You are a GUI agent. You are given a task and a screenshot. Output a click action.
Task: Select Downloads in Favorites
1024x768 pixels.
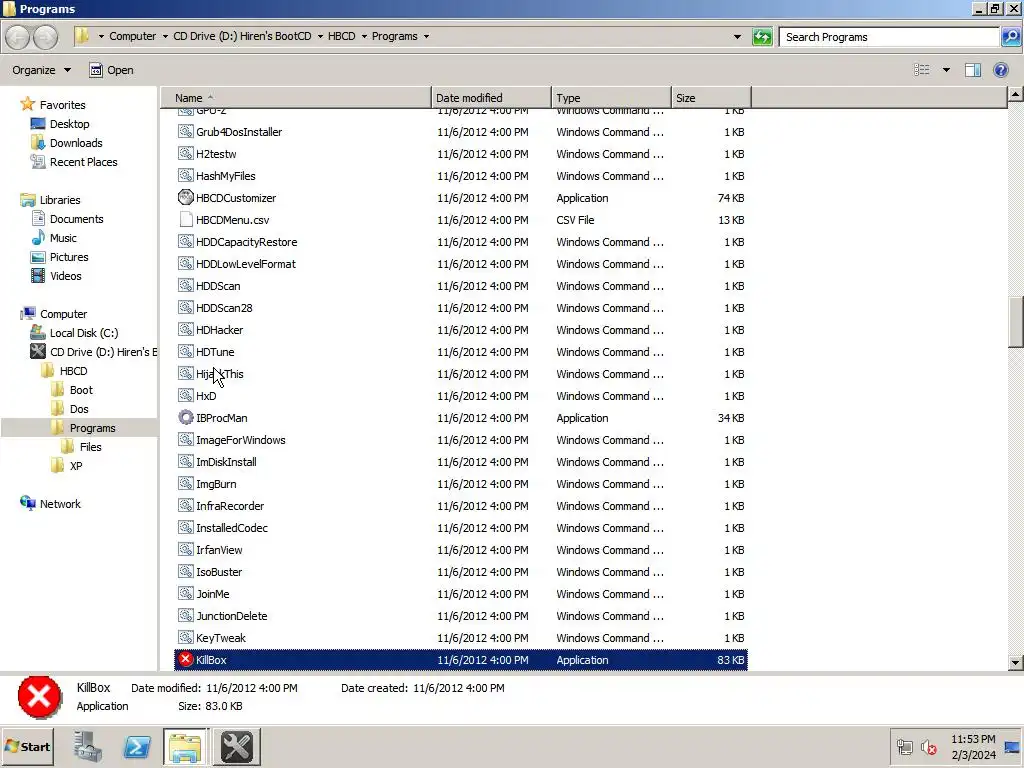76,142
